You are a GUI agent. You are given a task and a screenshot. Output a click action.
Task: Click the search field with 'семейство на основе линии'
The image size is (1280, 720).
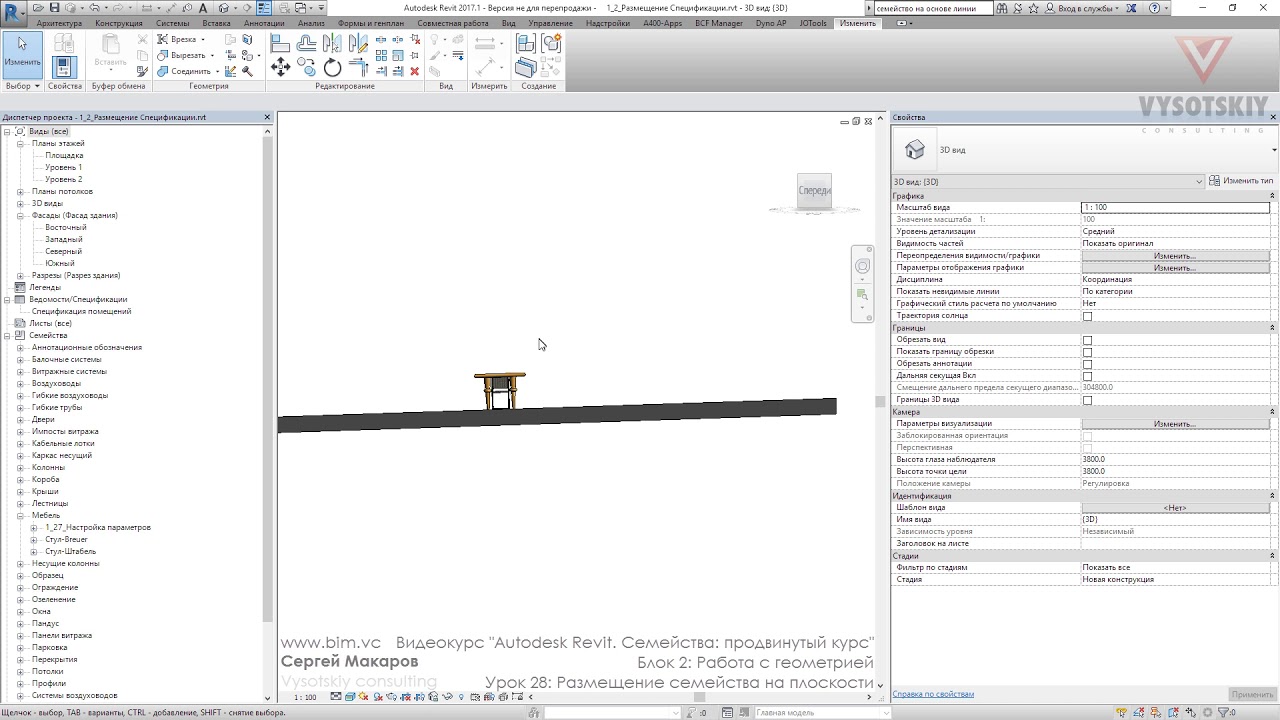[x=933, y=8]
